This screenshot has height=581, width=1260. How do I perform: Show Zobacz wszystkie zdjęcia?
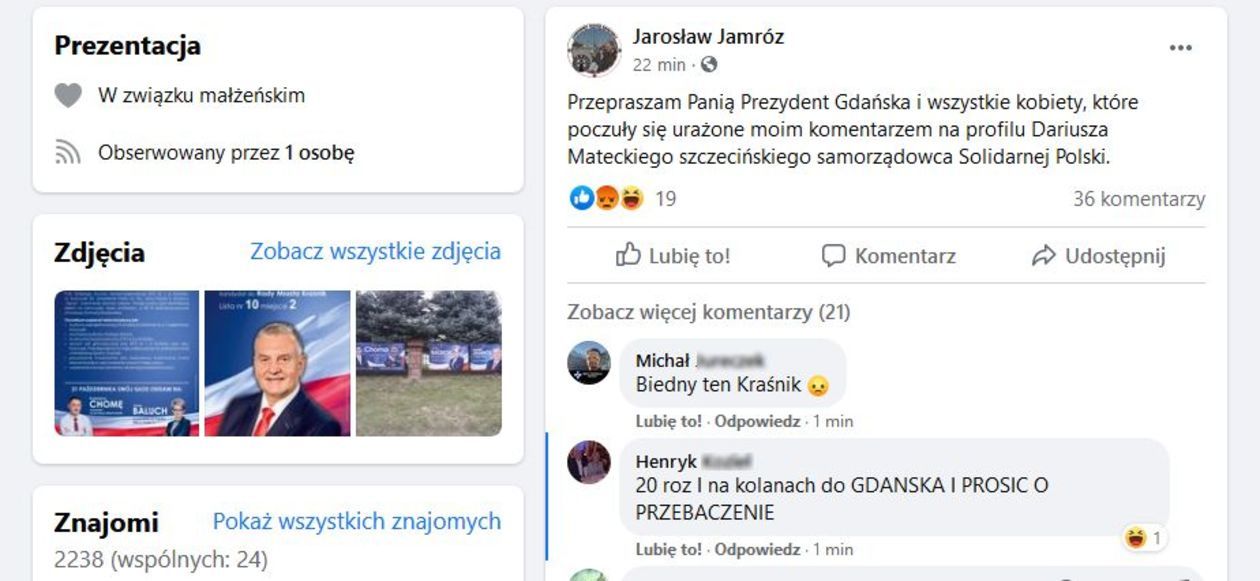pos(375,252)
